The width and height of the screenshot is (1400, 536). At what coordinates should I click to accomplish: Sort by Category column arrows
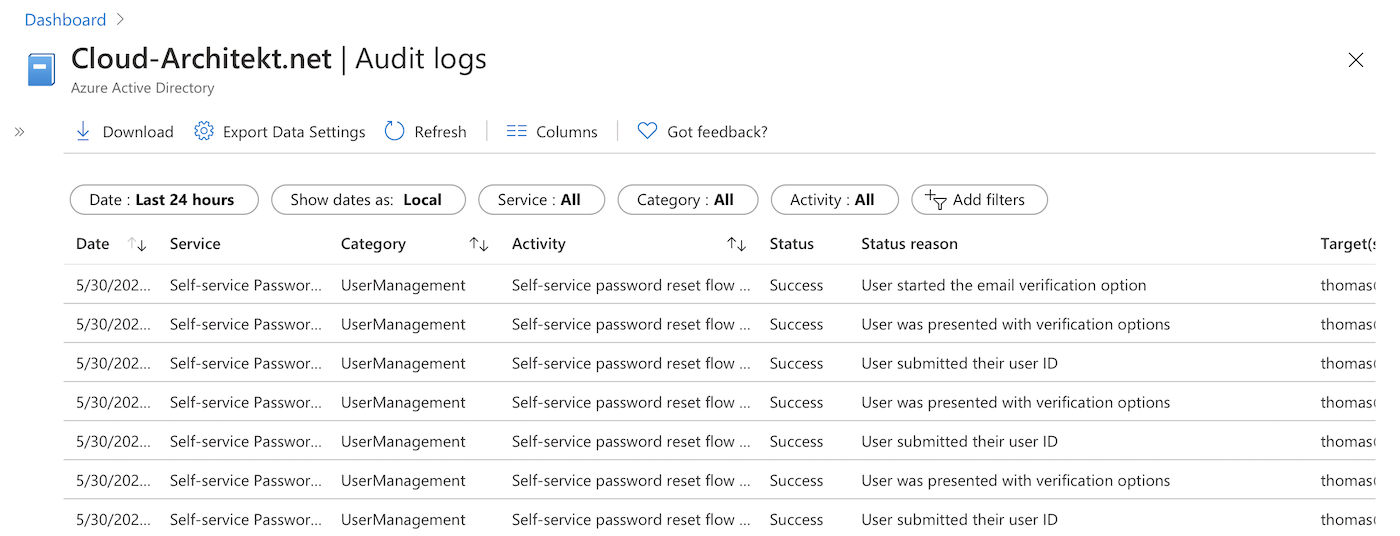pos(479,244)
